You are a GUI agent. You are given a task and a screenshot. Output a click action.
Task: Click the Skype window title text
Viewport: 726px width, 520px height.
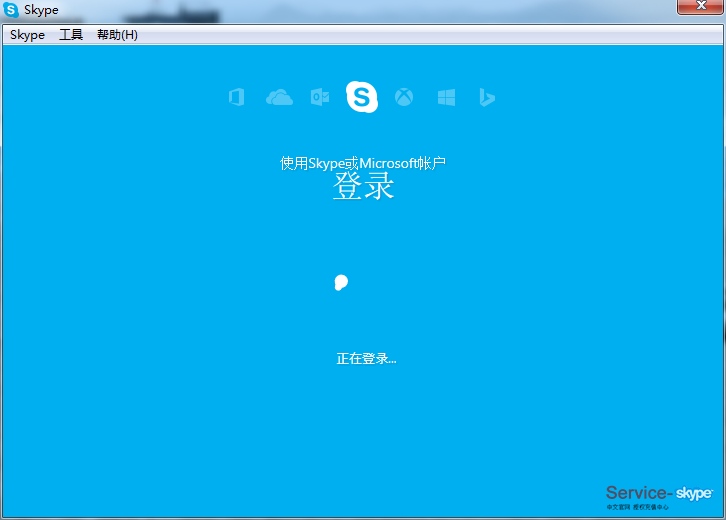click(41, 10)
